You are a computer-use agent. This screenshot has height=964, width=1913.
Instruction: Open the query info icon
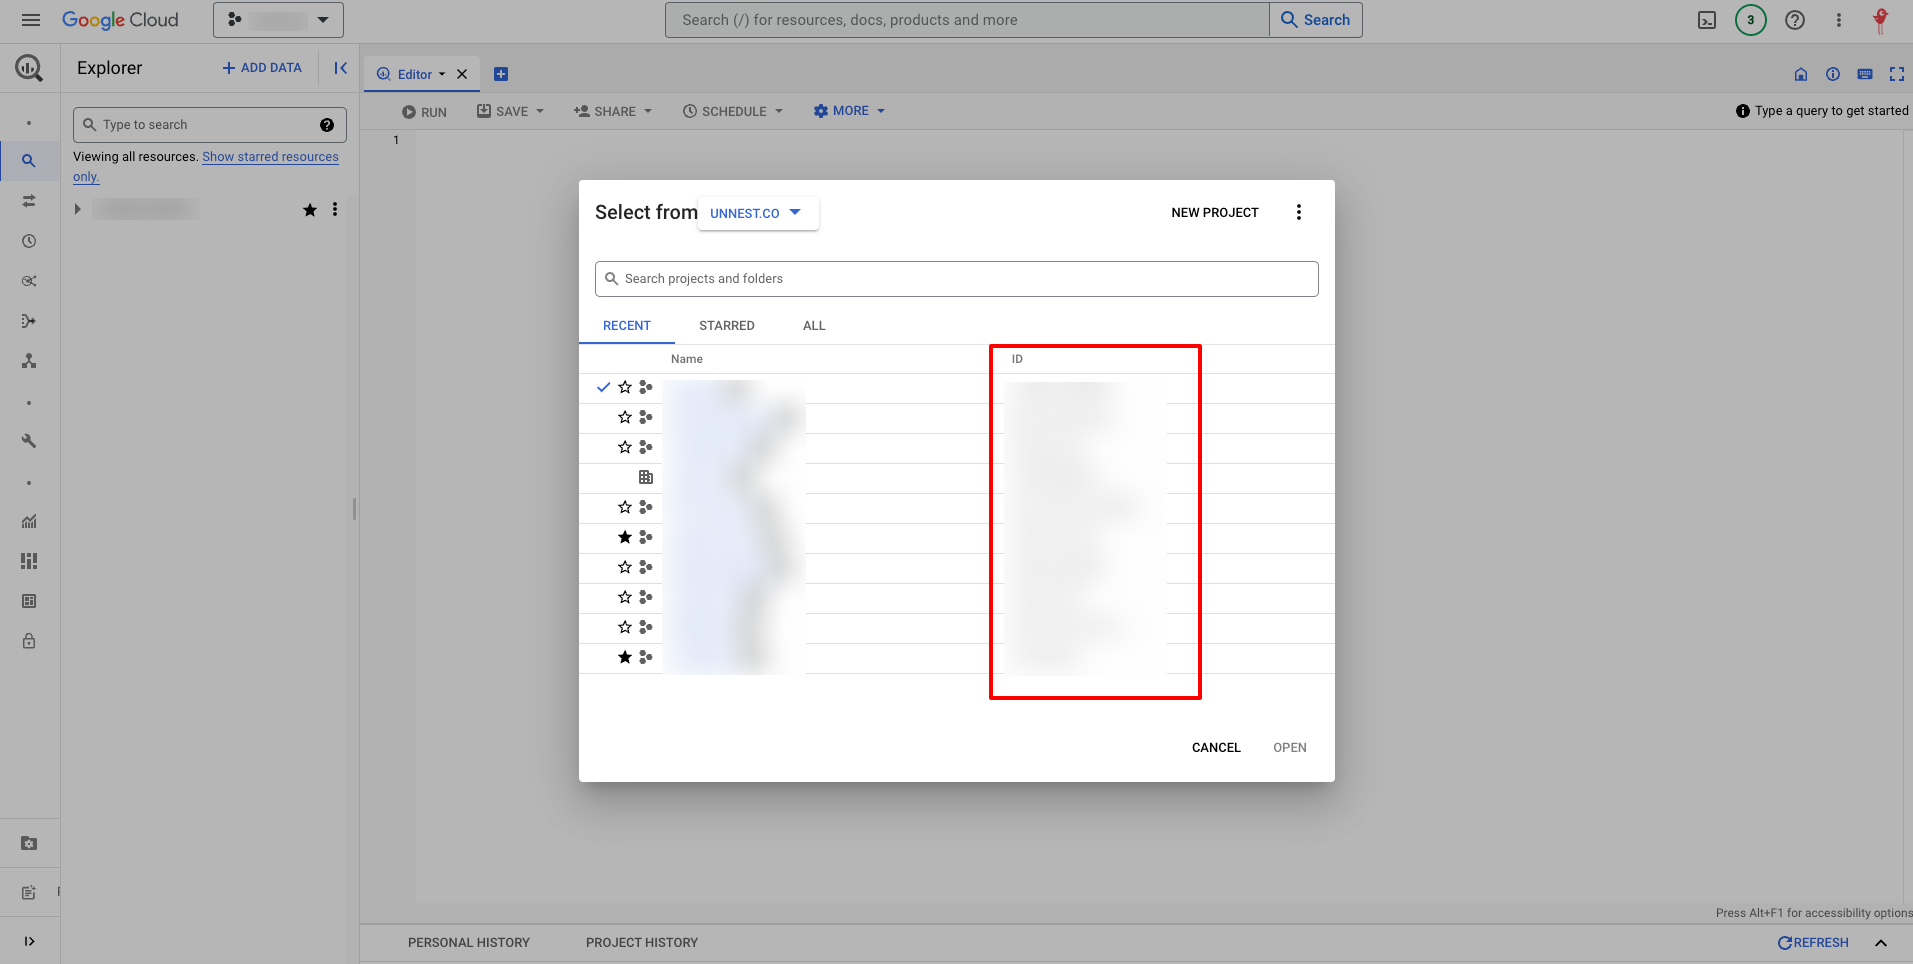[1833, 74]
